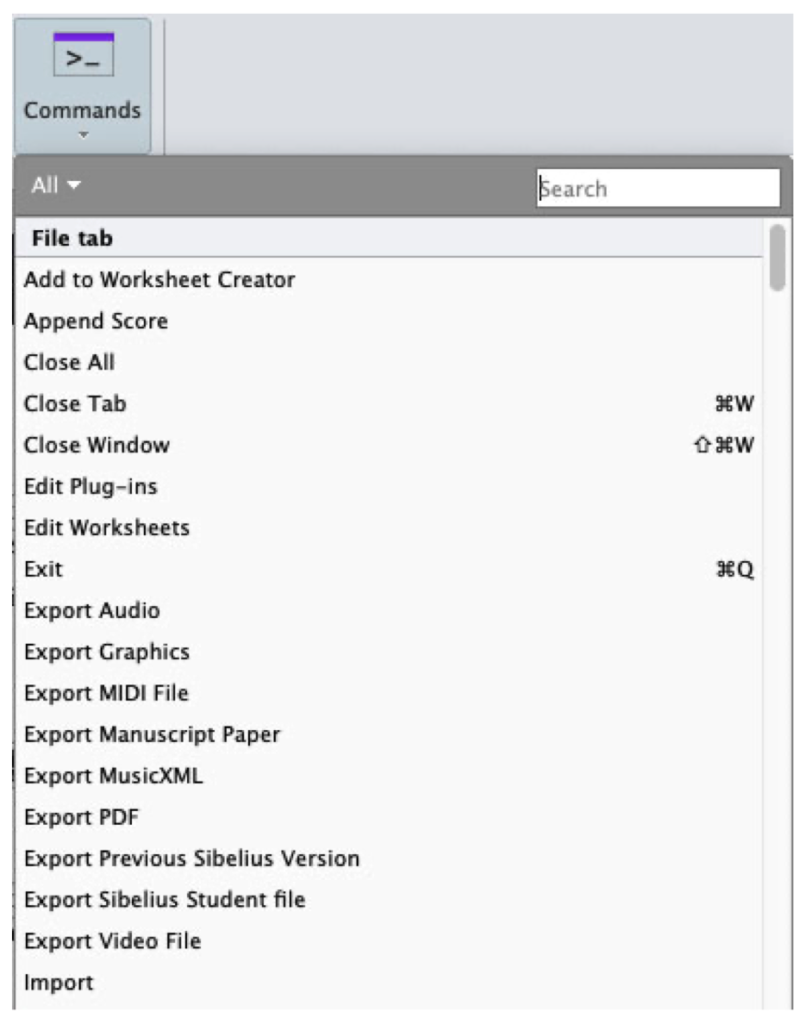Open the Edit Plug-ins command
The image size is (812, 1024).
pos(91,487)
